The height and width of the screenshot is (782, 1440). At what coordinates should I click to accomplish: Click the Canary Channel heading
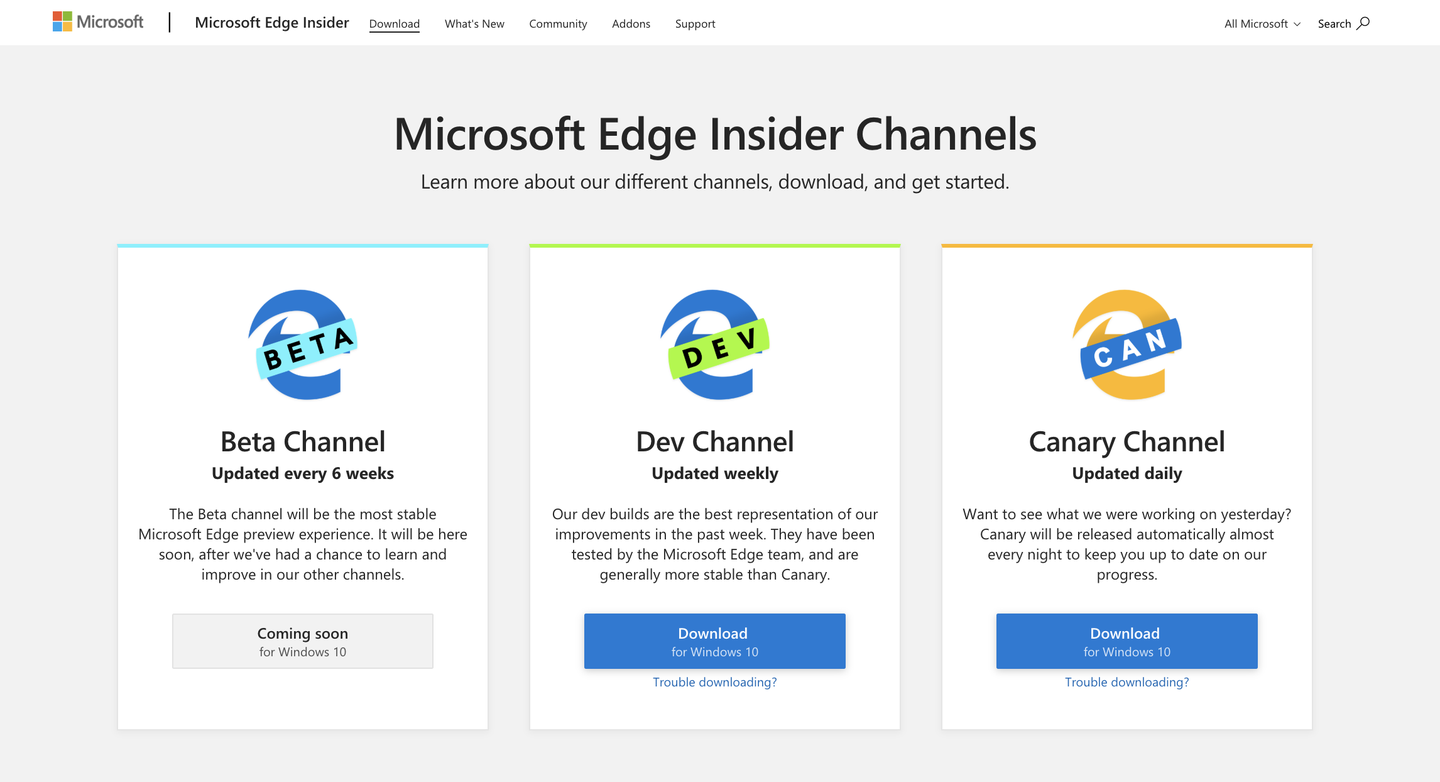[1127, 442]
